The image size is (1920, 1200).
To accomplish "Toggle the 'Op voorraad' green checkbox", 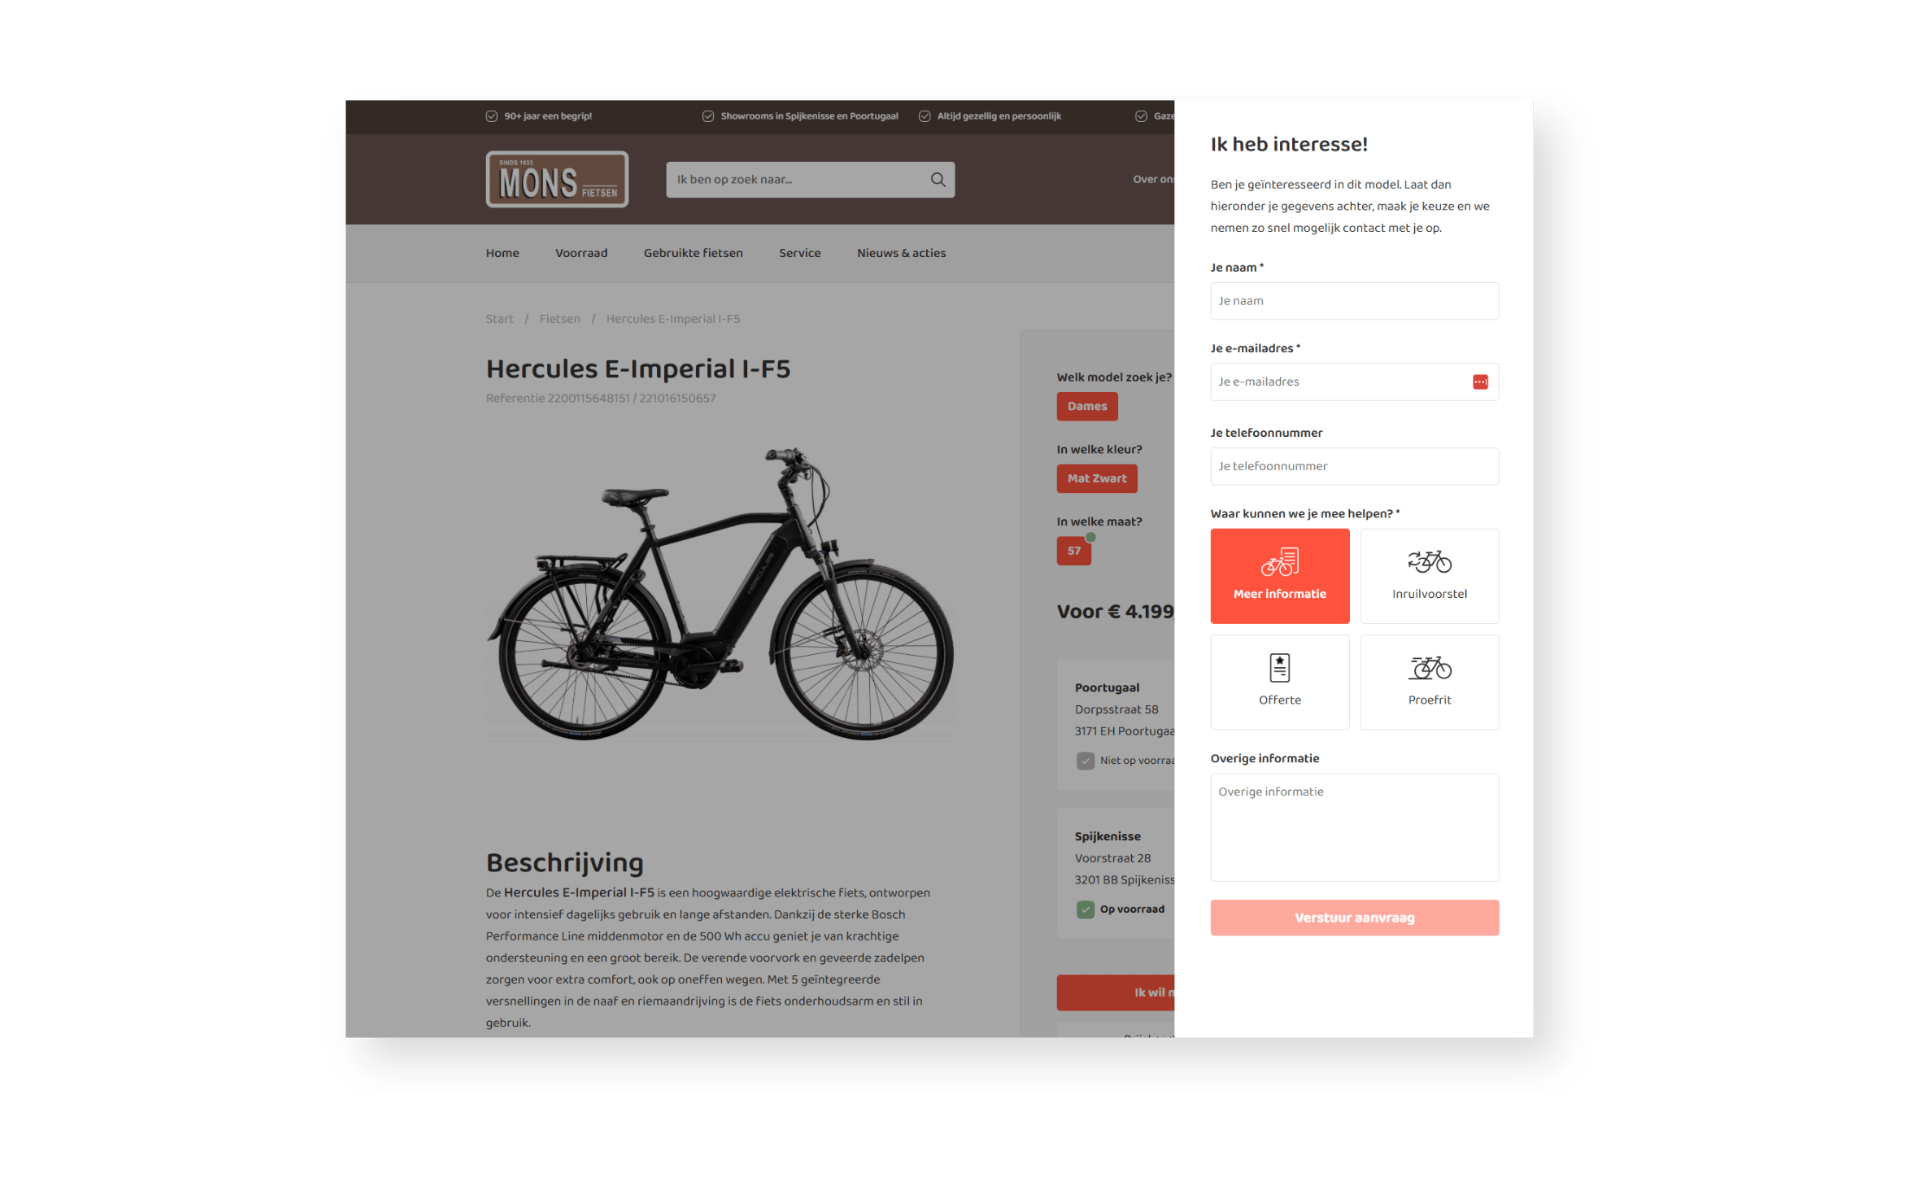I will [1085, 909].
